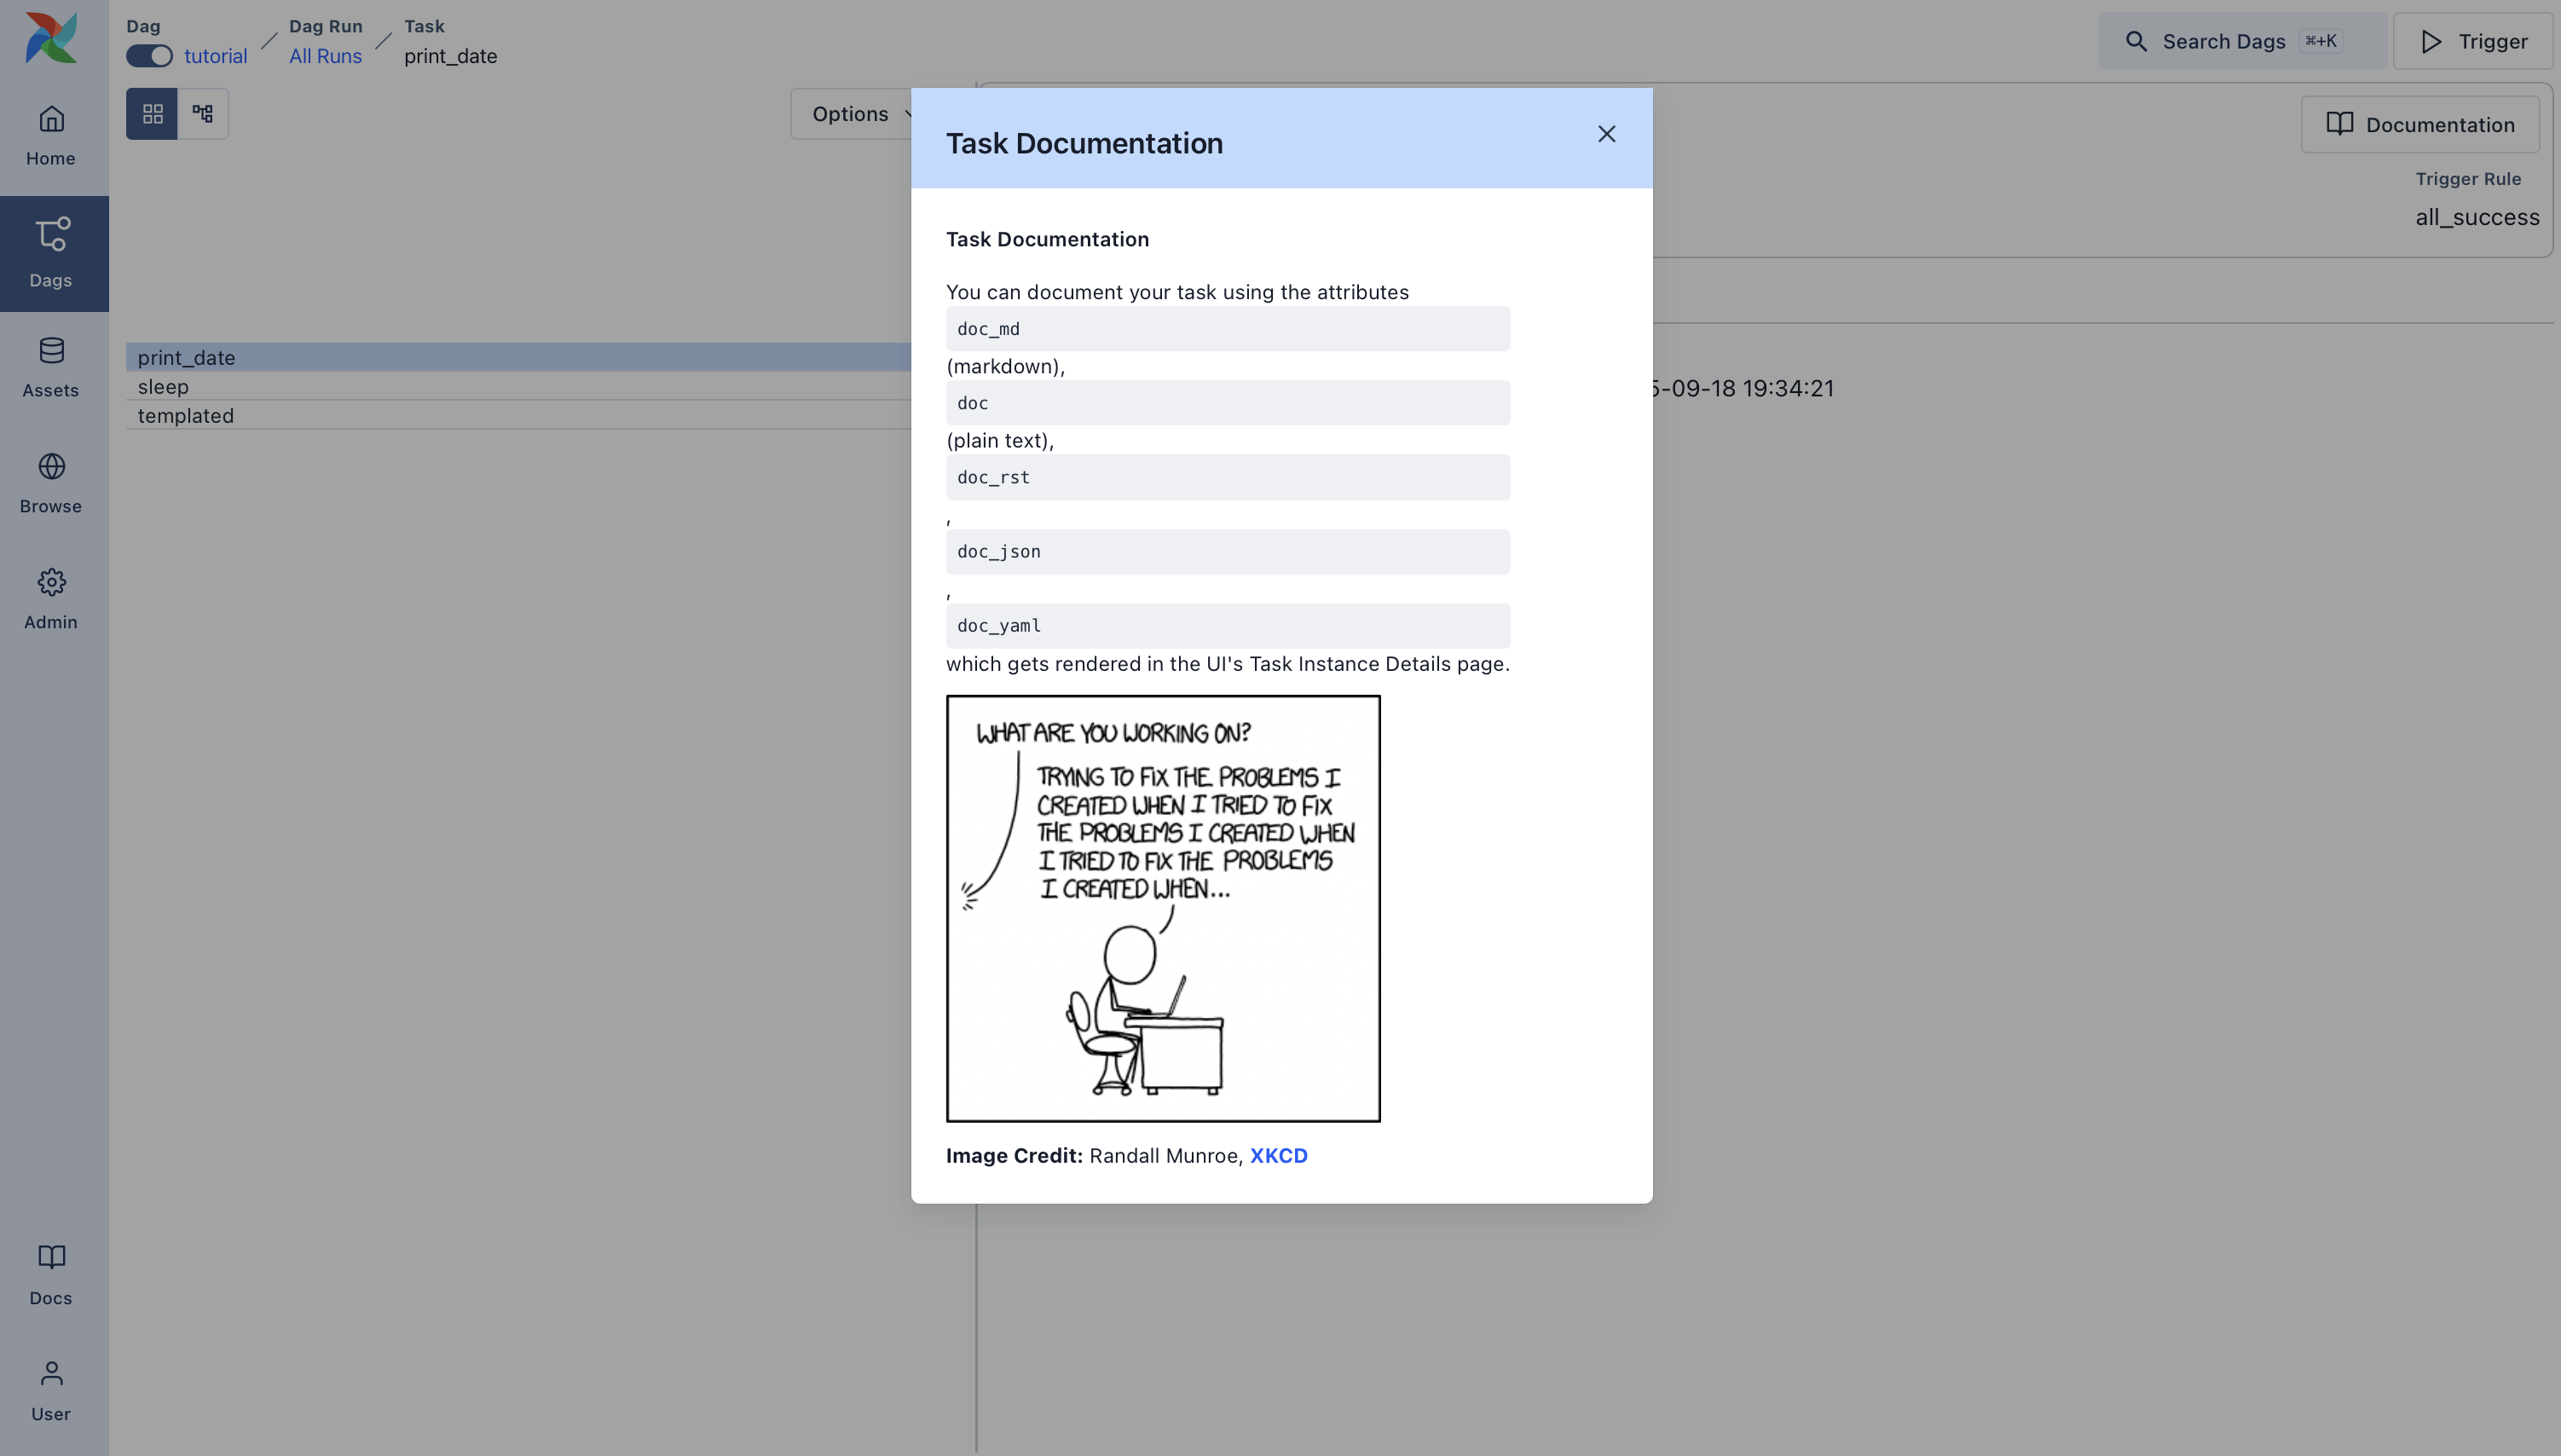The height and width of the screenshot is (1456, 2561).
Task: Click the Search Dags field
Action: pos(2240,41)
